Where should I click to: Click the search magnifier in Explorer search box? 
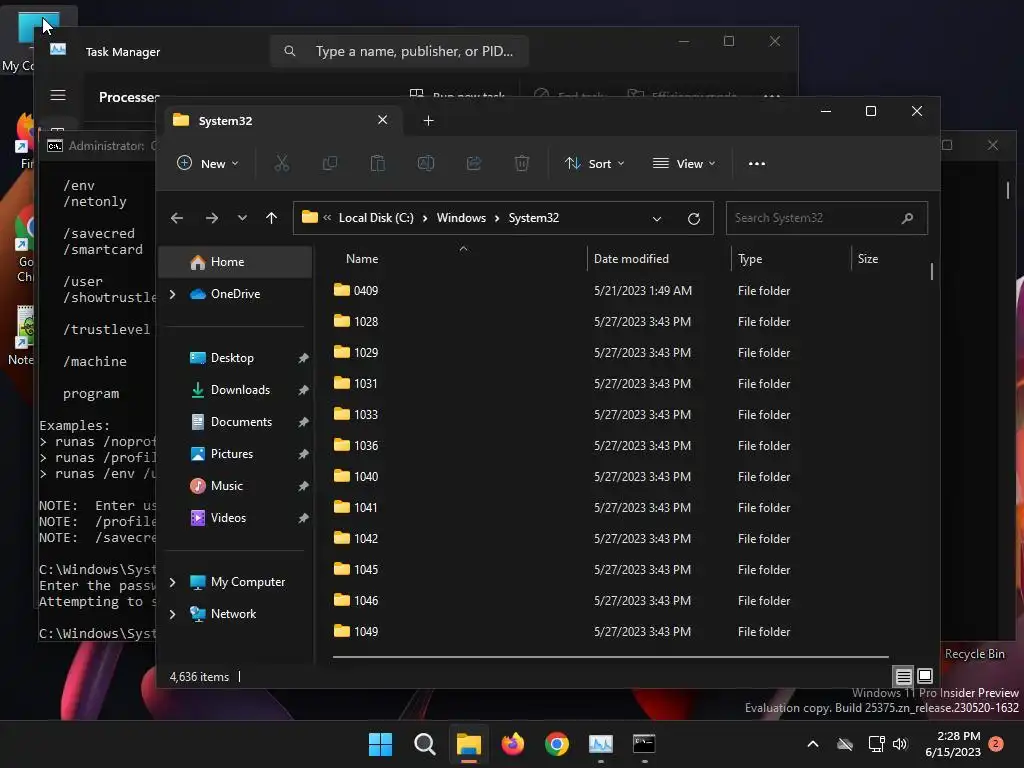[x=907, y=218]
